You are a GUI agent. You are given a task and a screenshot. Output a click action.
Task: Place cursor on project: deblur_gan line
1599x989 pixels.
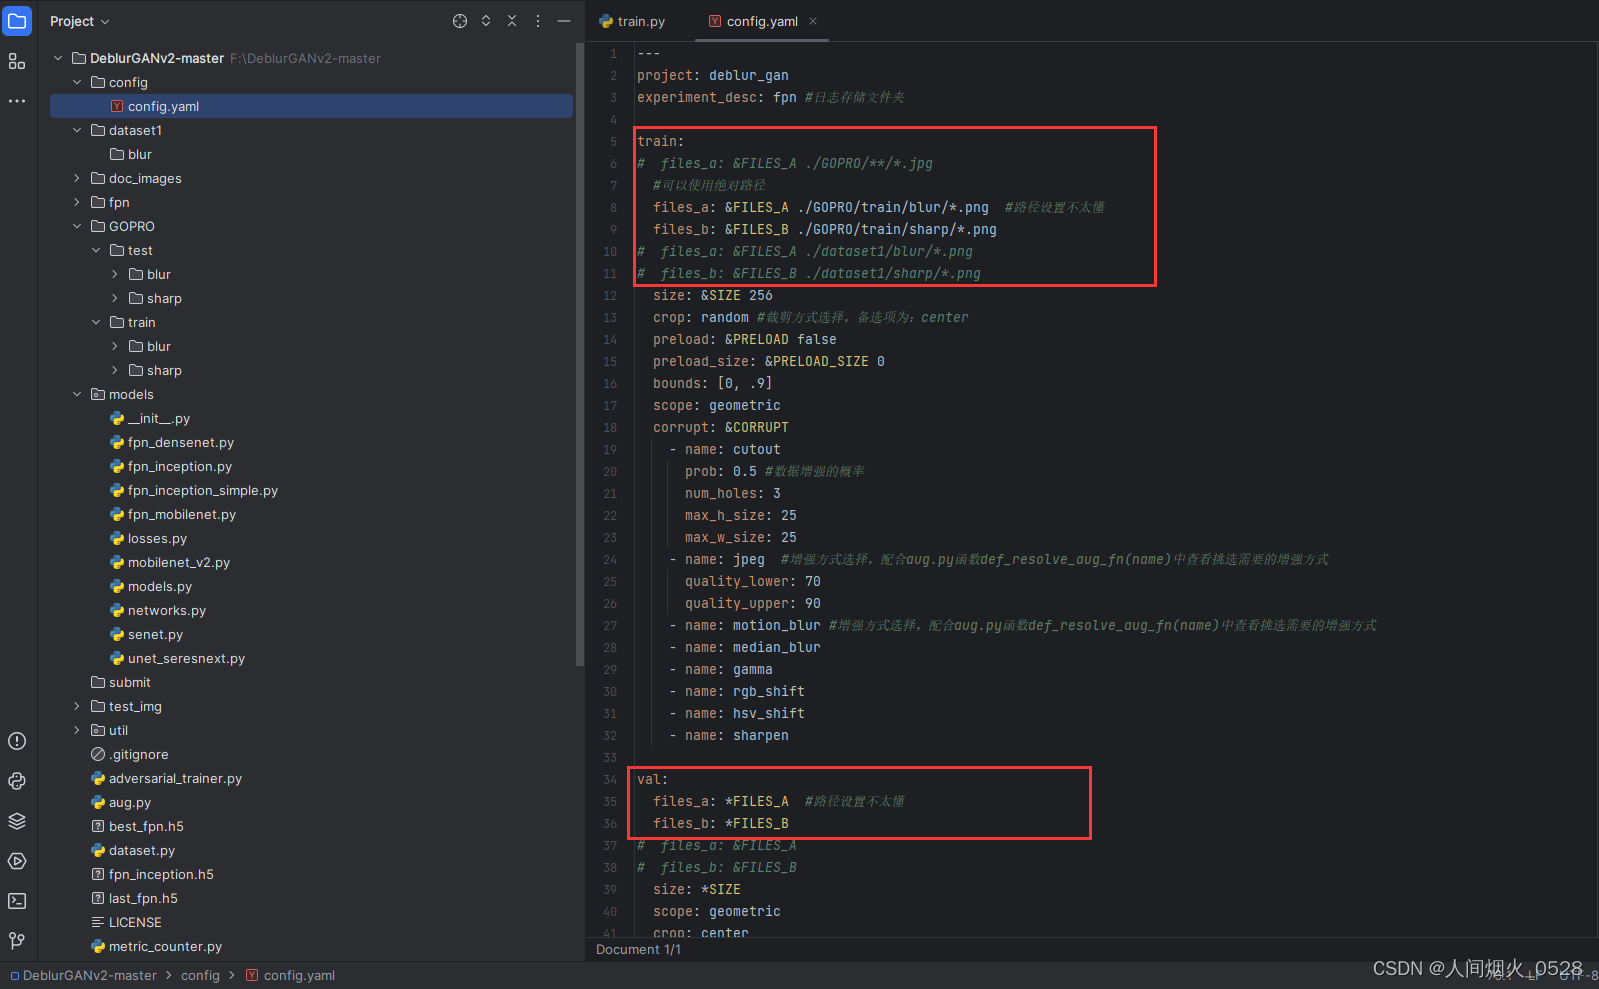click(712, 75)
